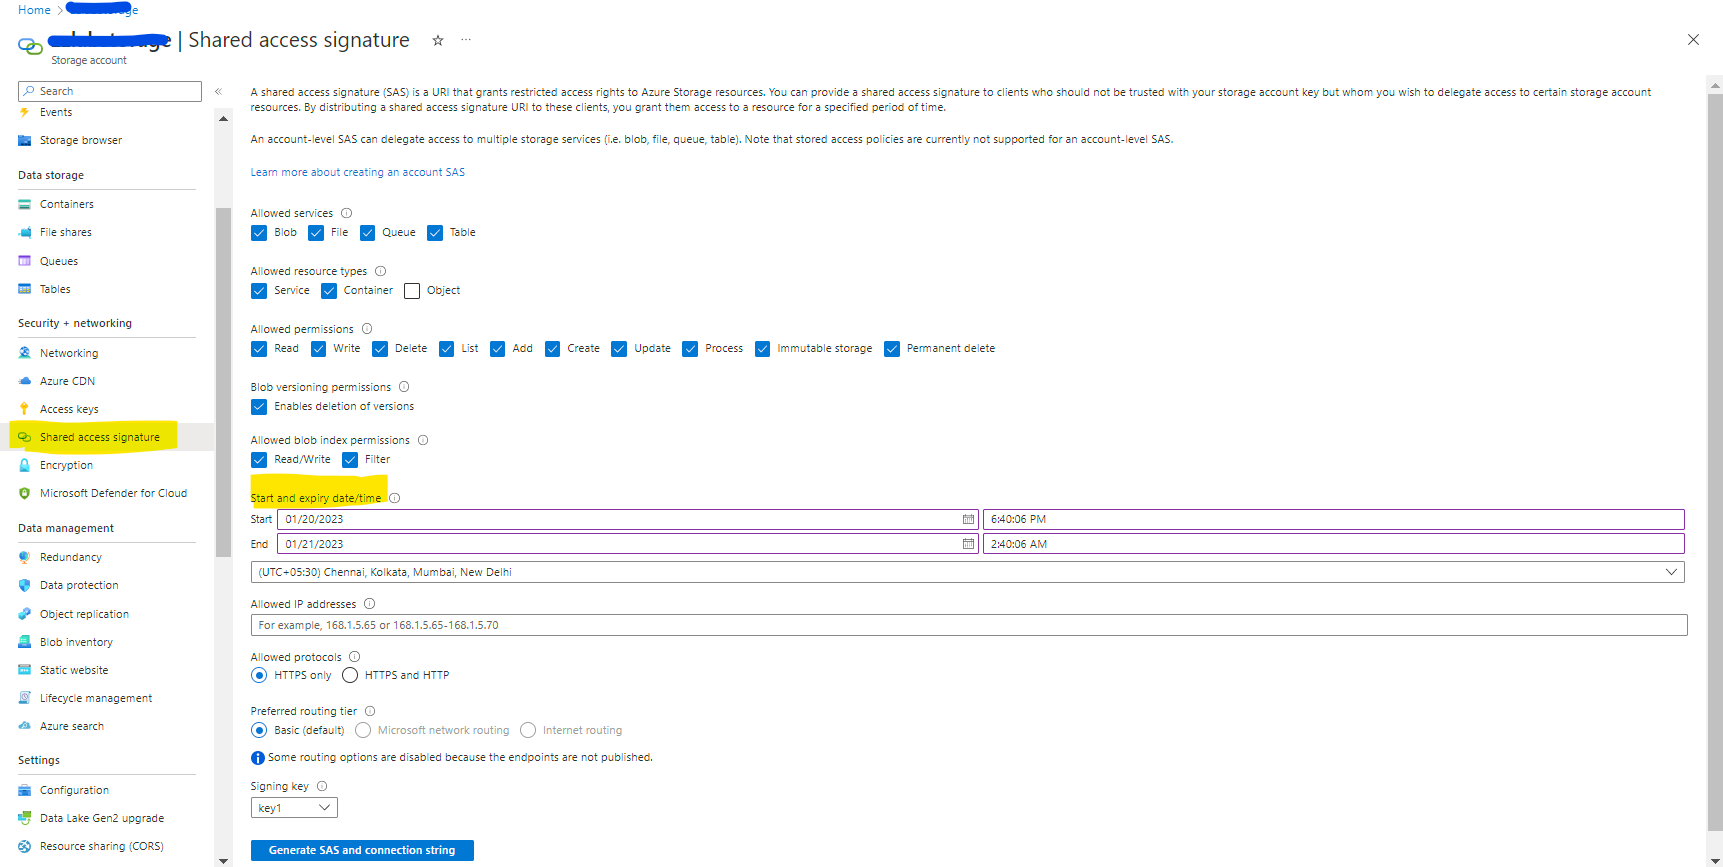Click the Static website icon

pos(25,670)
